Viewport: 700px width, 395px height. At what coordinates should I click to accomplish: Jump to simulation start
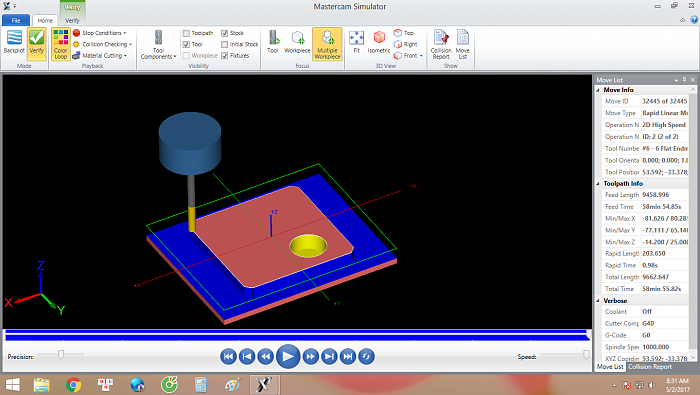coord(228,356)
